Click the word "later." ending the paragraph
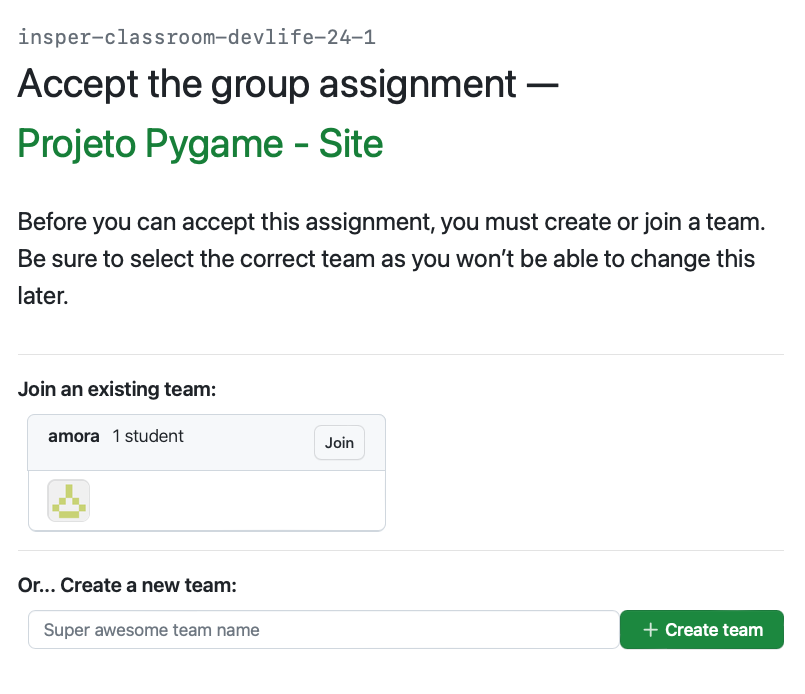805x694 pixels. click(x=42, y=297)
